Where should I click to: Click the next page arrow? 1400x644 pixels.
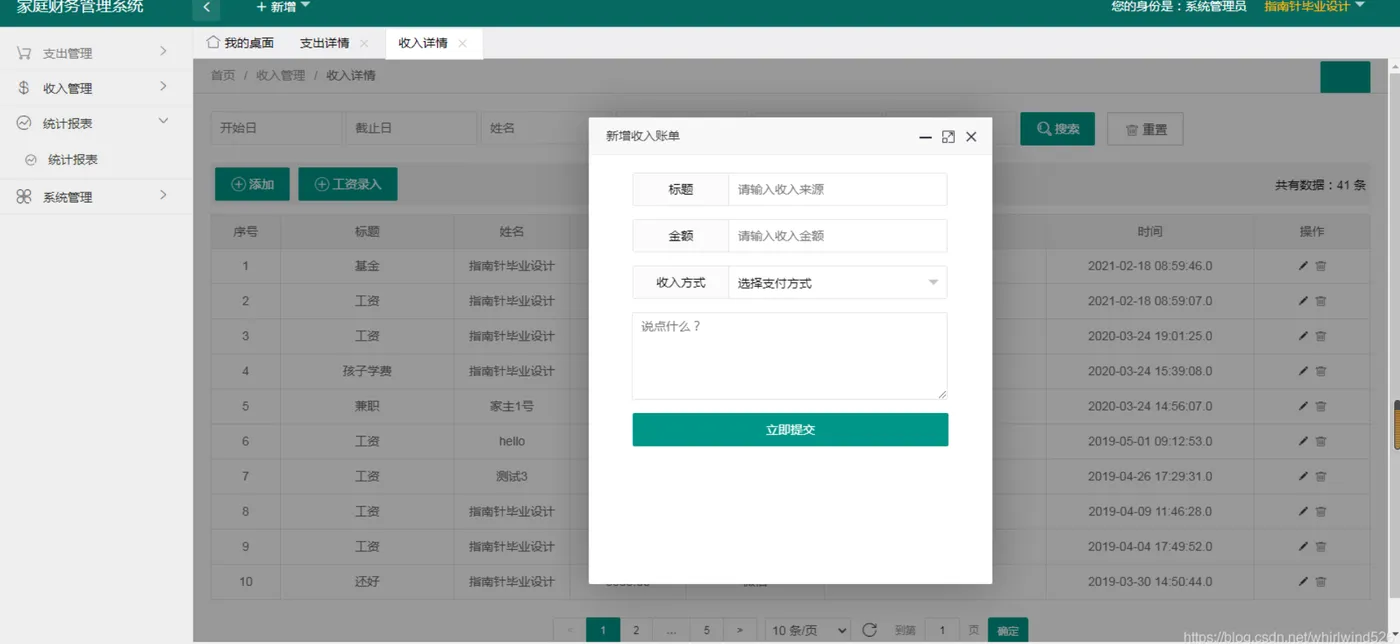pos(740,630)
